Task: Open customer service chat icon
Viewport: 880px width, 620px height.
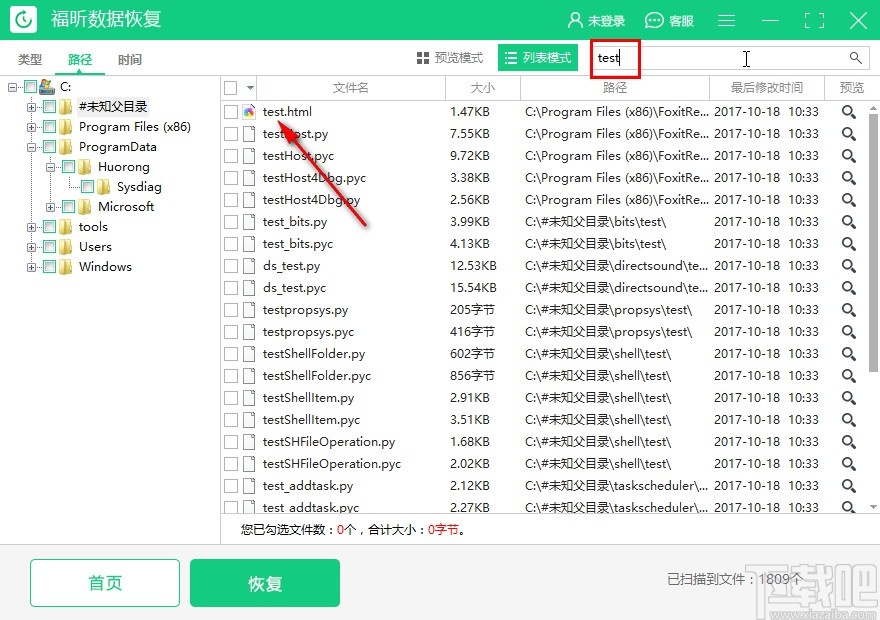Action: (654, 21)
